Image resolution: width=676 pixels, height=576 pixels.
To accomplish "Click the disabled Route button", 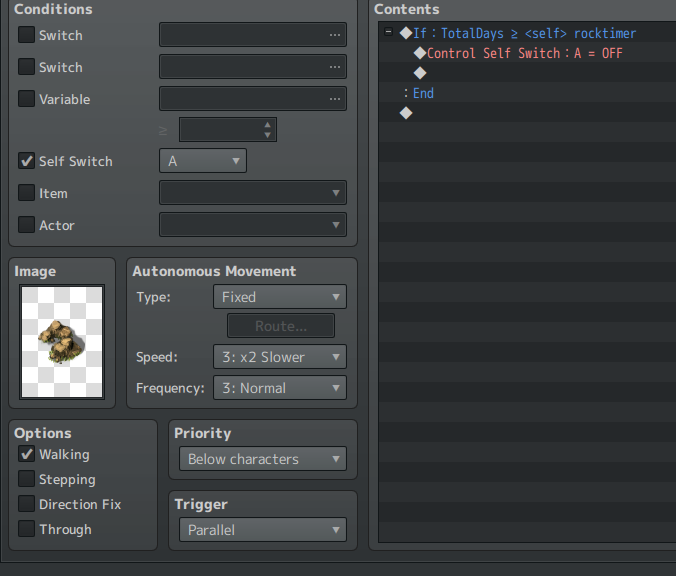I will click(x=281, y=326).
